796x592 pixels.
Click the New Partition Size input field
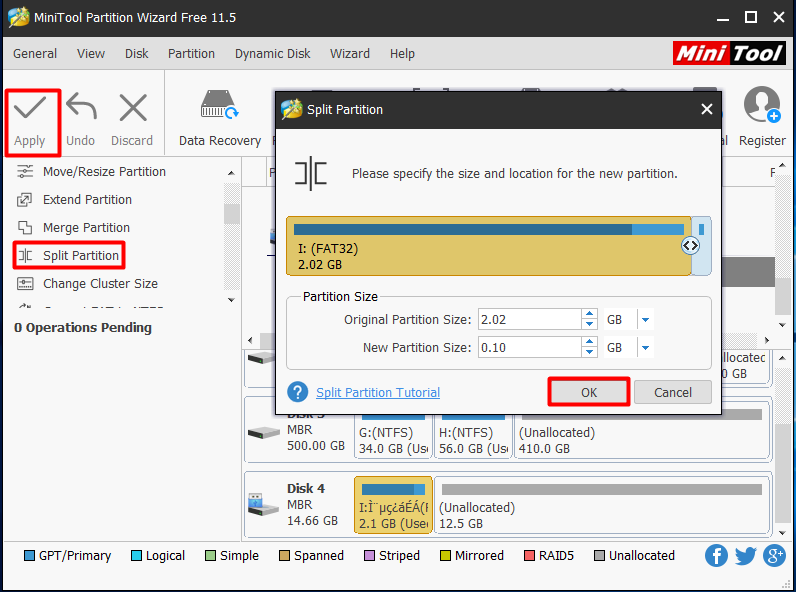(x=529, y=348)
